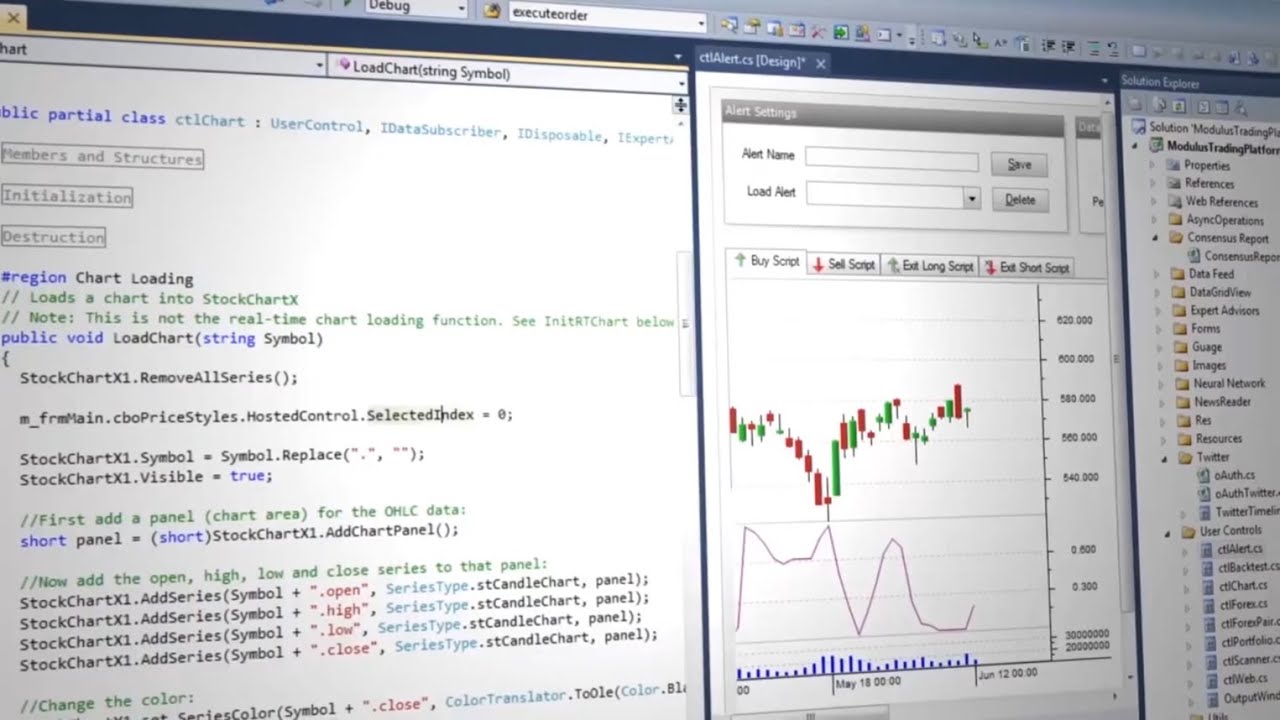Viewport: 1280px width, 720px height.
Task: Click the View Code icon in Solution Explorer toolbar
Action: [x=1203, y=107]
